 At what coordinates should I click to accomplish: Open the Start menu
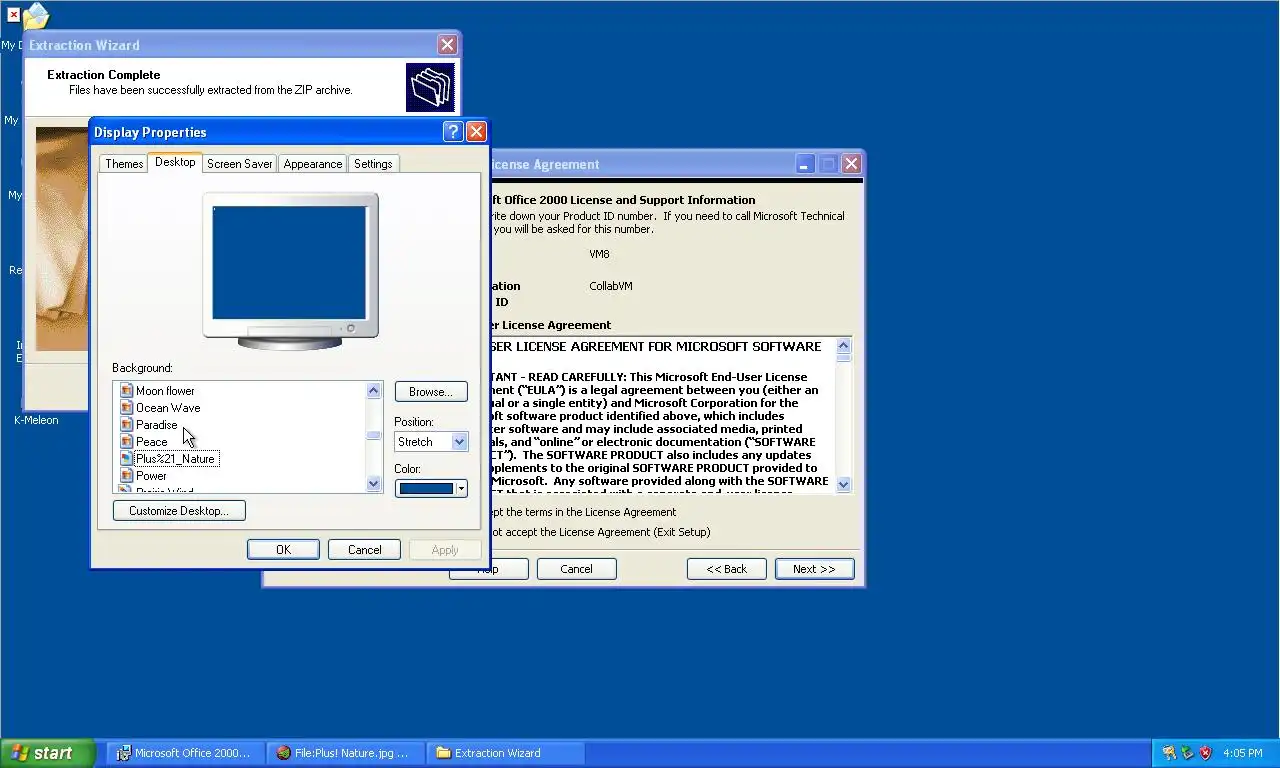coord(47,753)
